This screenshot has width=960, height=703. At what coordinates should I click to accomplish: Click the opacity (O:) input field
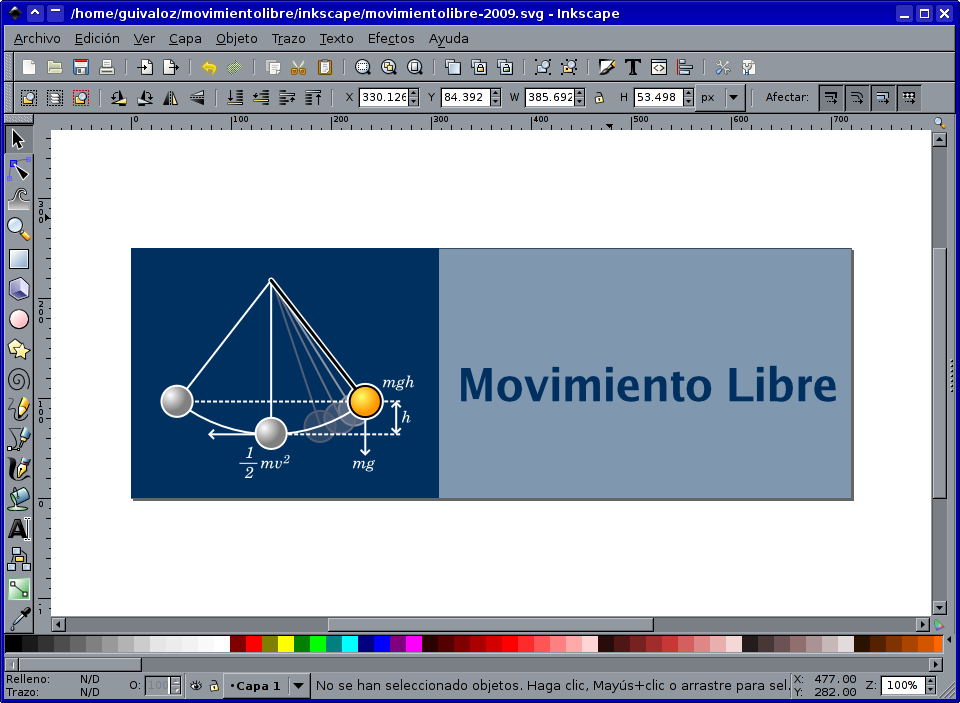pyautogui.click(x=155, y=685)
